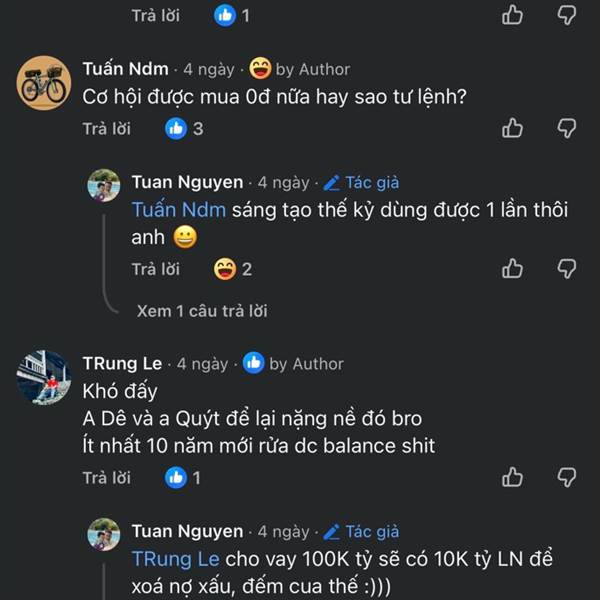The width and height of the screenshot is (600, 600).
Task: Click Tuấn Ndm's bicycle avatar
Action: coord(44,83)
